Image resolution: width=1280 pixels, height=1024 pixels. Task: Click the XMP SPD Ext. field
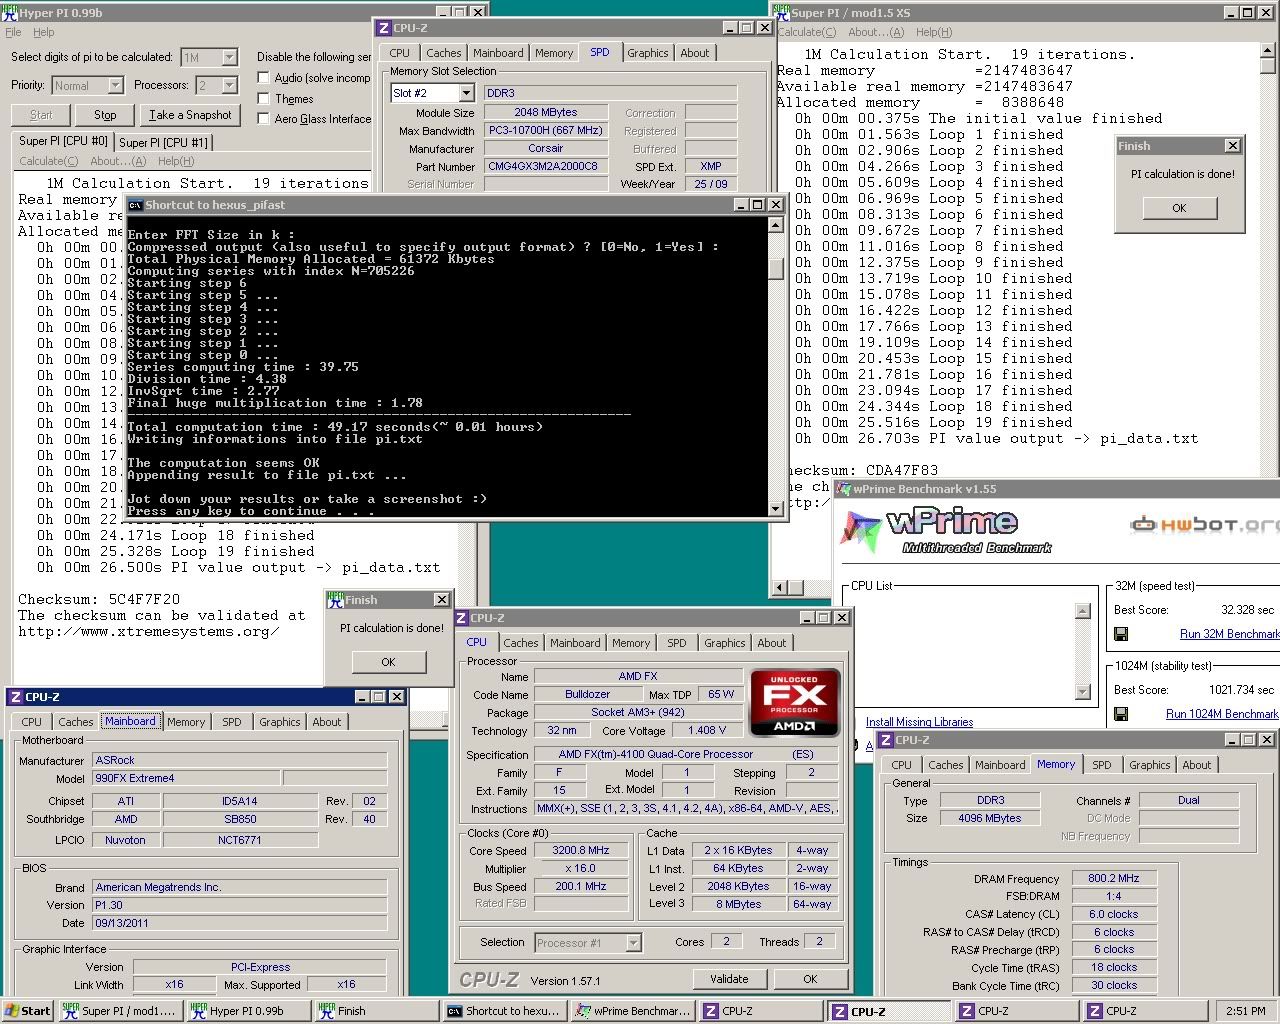pyautogui.click(x=711, y=166)
